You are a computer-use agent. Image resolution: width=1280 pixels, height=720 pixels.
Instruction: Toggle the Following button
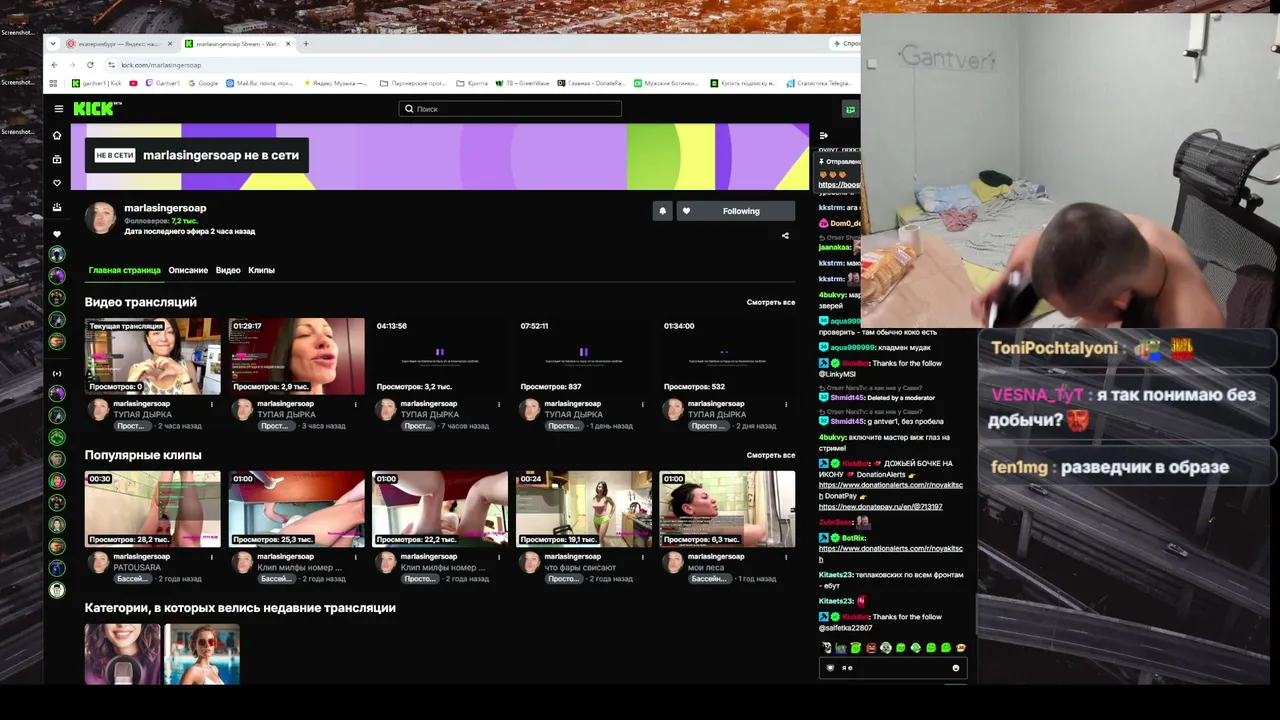[736, 211]
